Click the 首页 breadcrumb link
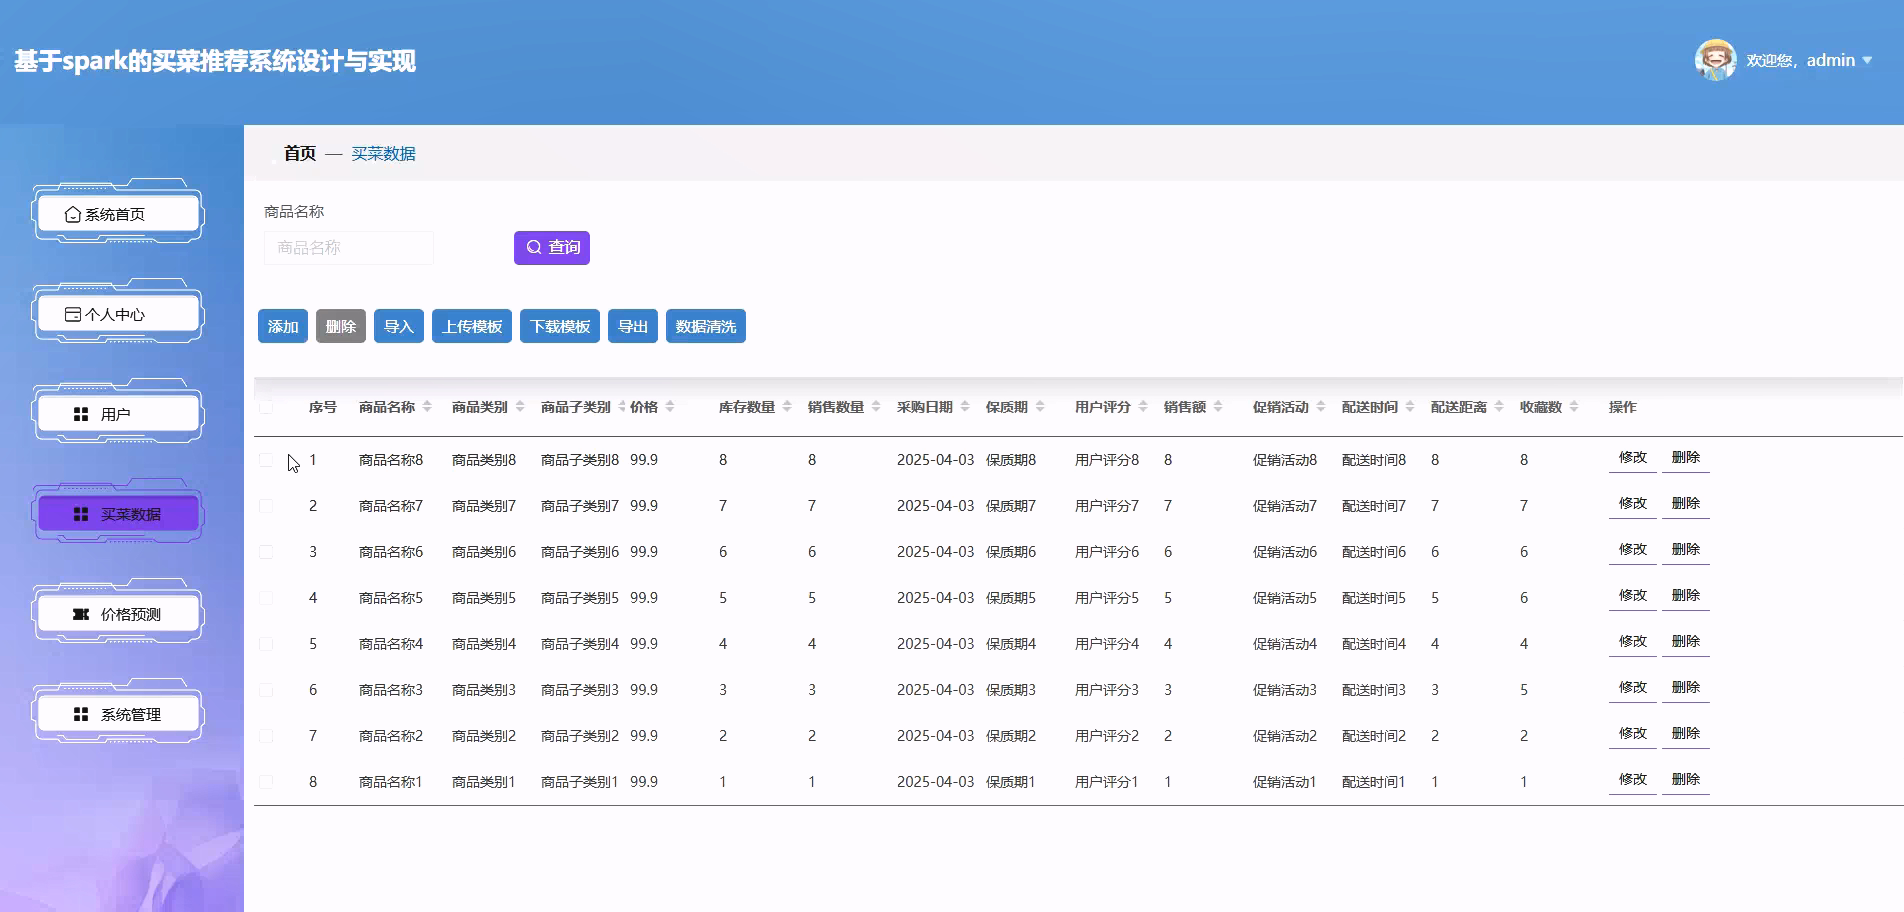The width and height of the screenshot is (1904, 912). point(300,153)
